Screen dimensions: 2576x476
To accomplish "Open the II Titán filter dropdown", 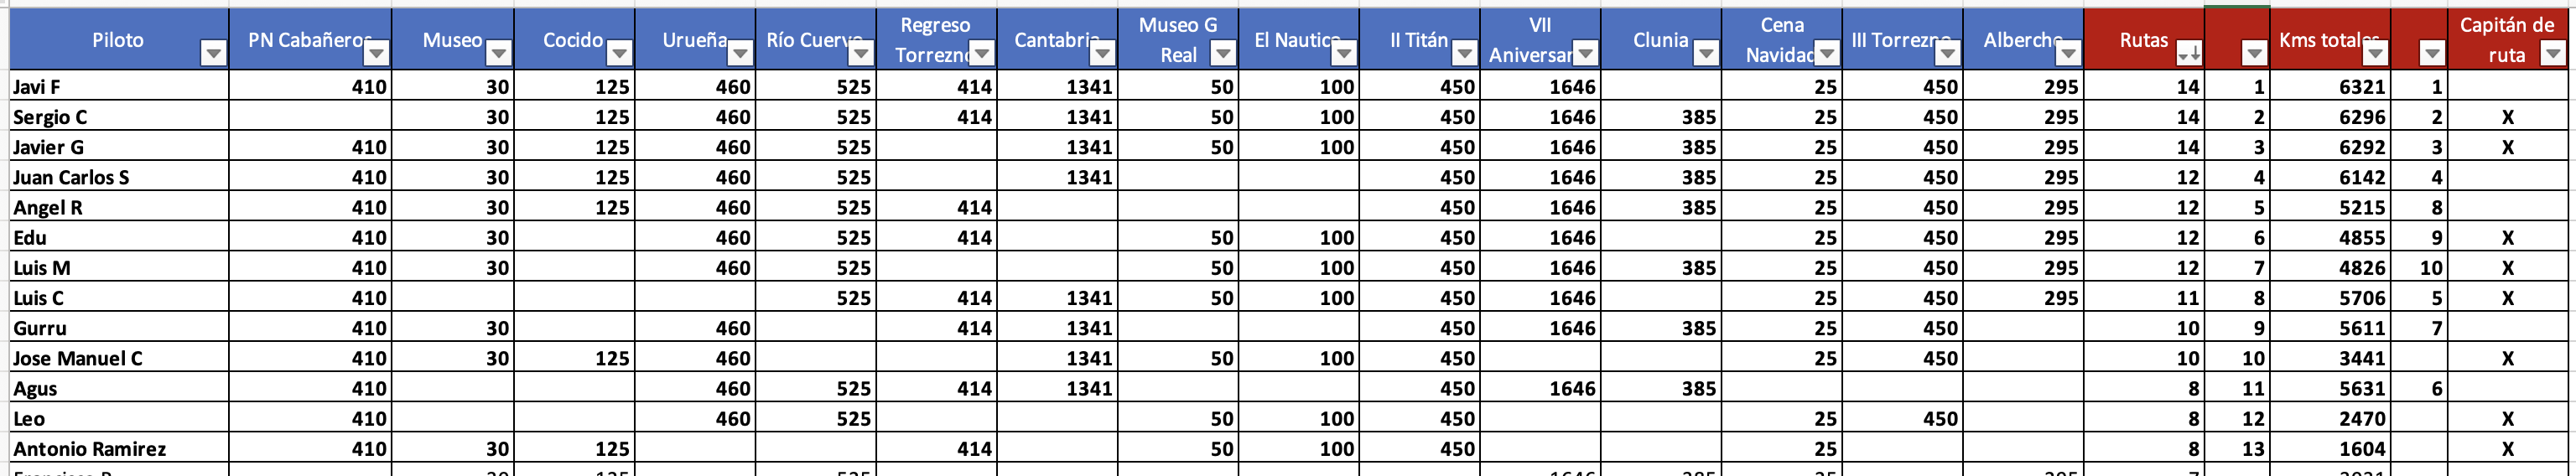I will pyautogui.click(x=1464, y=54).
